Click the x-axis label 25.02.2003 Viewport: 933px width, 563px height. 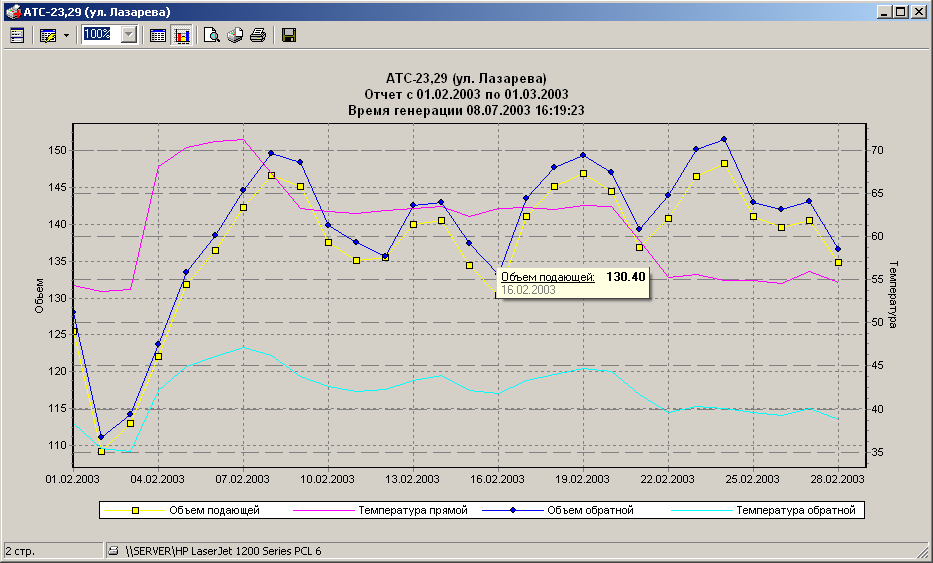pyautogui.click(x=753, y=479)
